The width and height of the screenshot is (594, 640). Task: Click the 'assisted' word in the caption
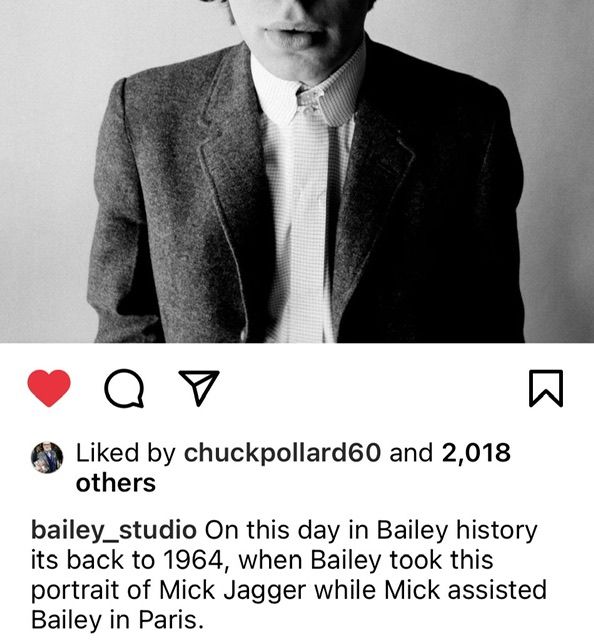click(497, 590)
